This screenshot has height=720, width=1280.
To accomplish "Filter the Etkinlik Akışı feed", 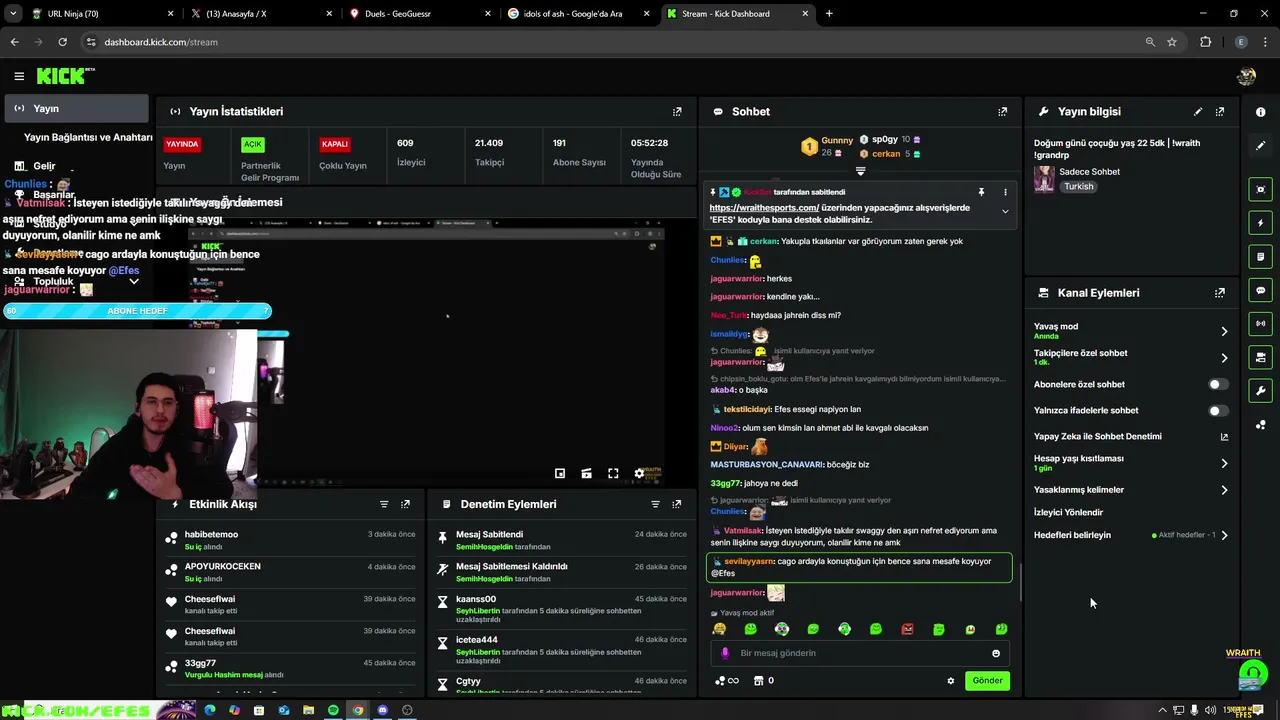I will [x=384, y=504].
